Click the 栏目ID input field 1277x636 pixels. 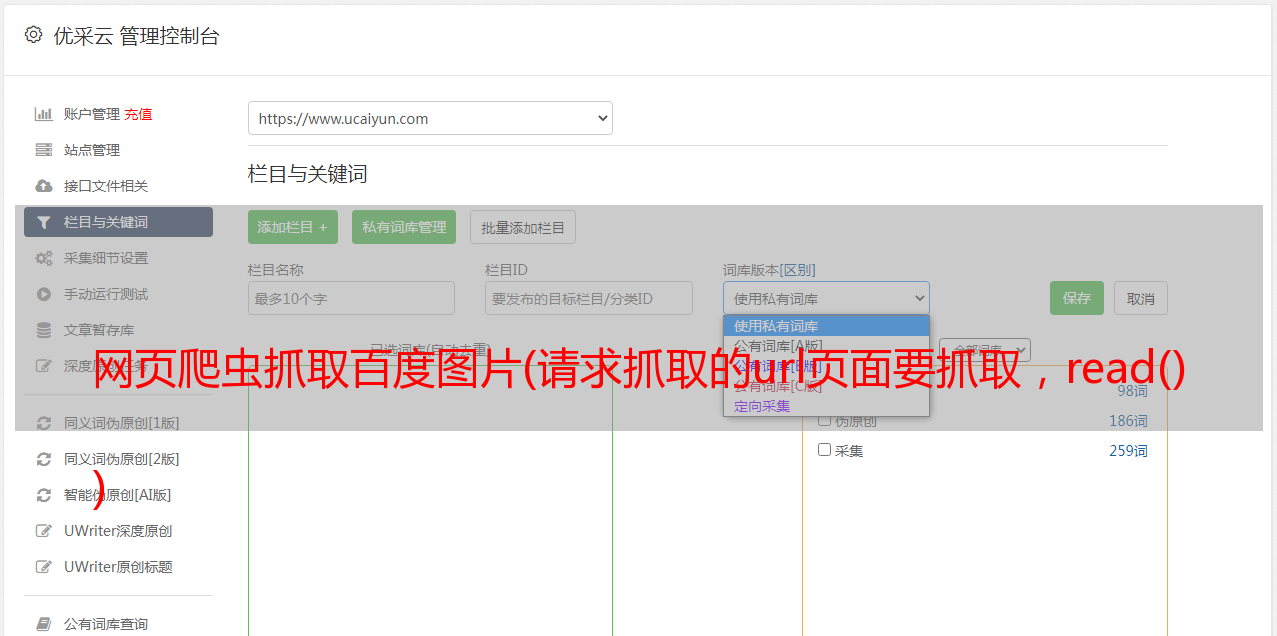click(589, 298)
